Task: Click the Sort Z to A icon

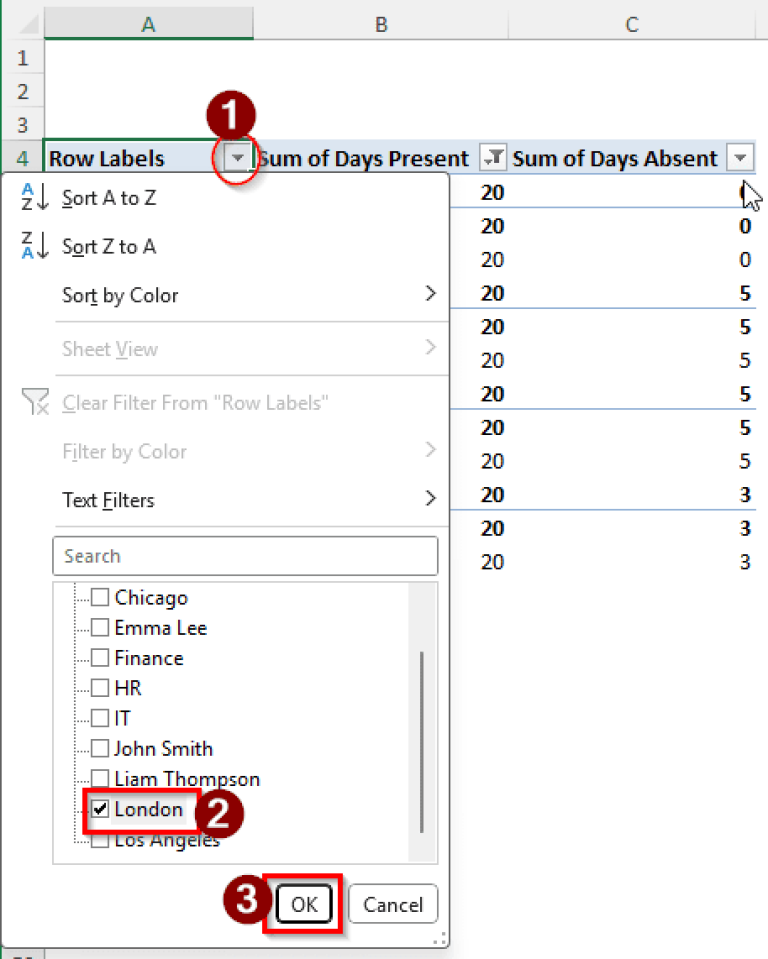Action: pos(34,246)
